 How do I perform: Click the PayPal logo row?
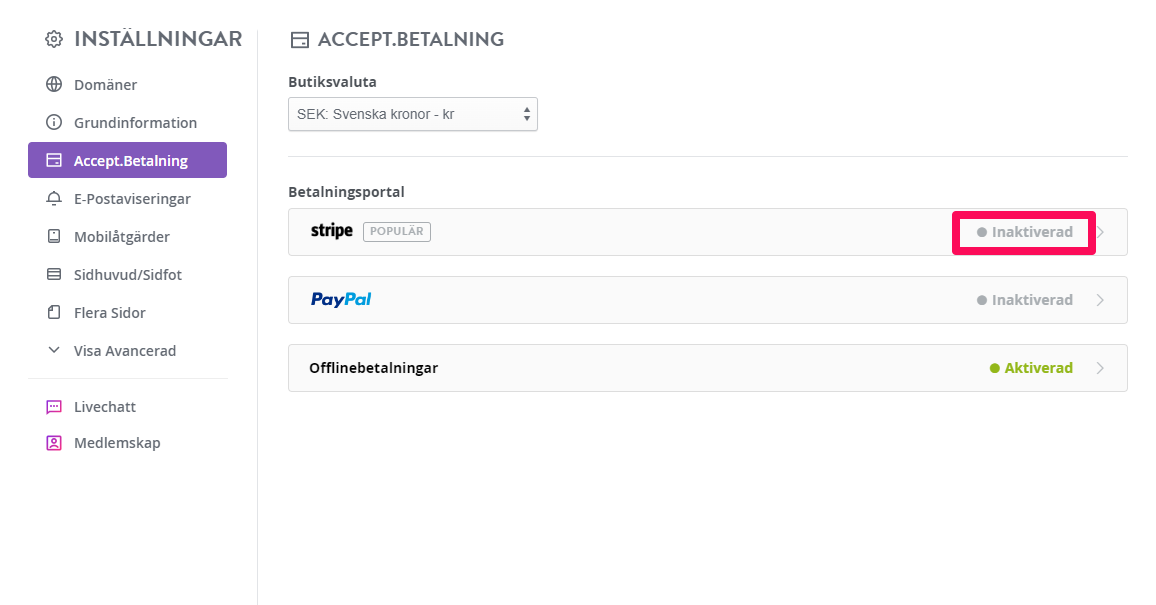click(708, 300)
